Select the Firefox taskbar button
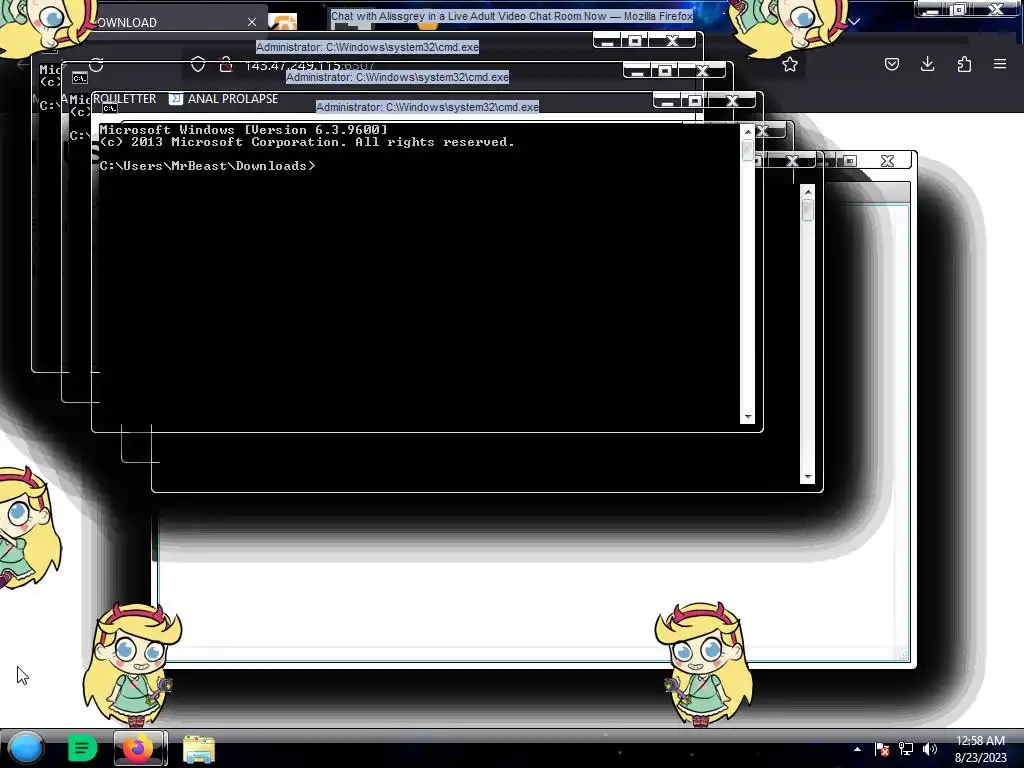 (x=138, y=748)
